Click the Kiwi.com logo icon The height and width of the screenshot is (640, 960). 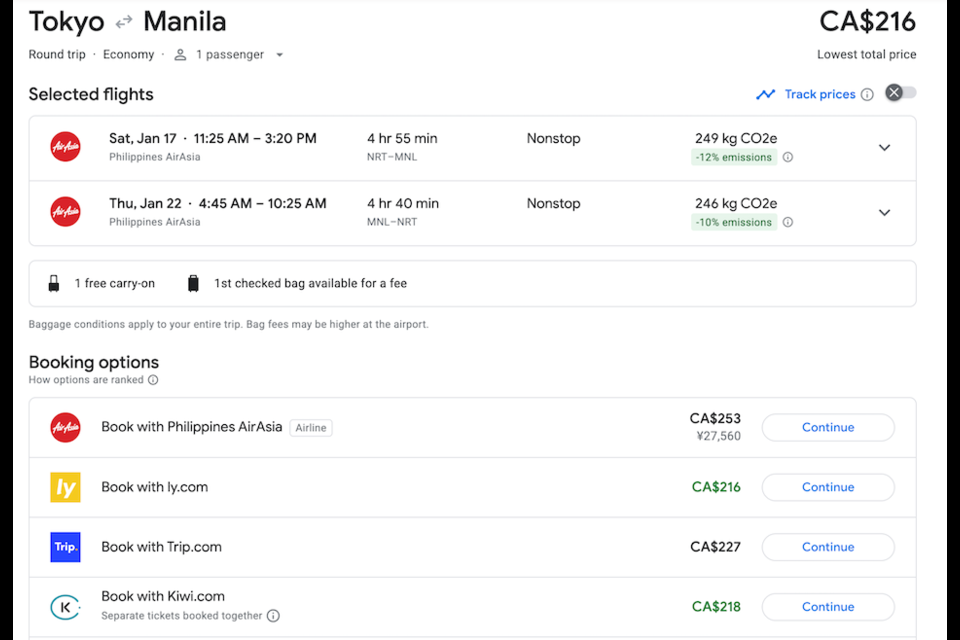66,607
